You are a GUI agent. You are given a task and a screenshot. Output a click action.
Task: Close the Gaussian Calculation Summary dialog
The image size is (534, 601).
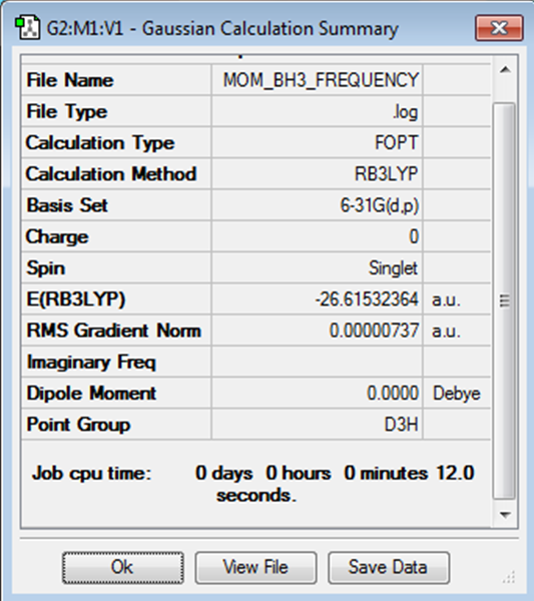pyautogui.click(x=499, y=28)
